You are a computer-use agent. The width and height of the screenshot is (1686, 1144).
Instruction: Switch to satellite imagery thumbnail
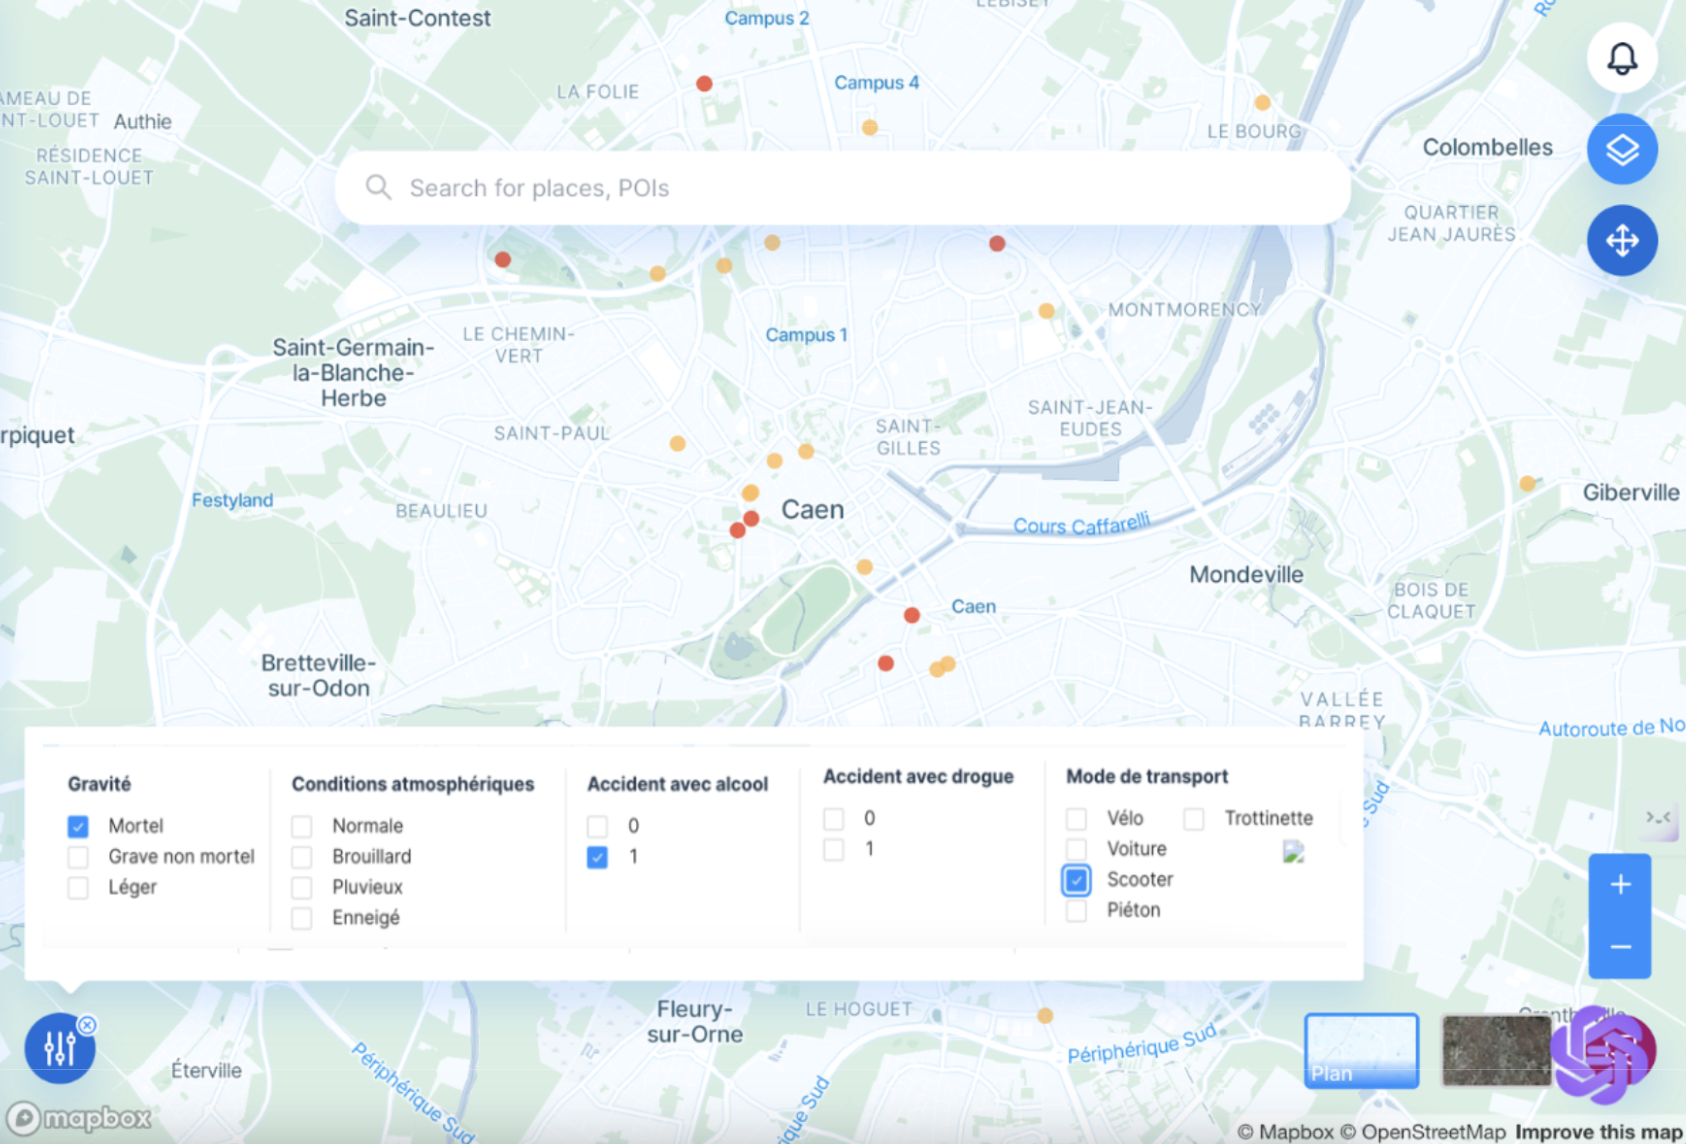pyautogui.click(x=1495, y=1050)
